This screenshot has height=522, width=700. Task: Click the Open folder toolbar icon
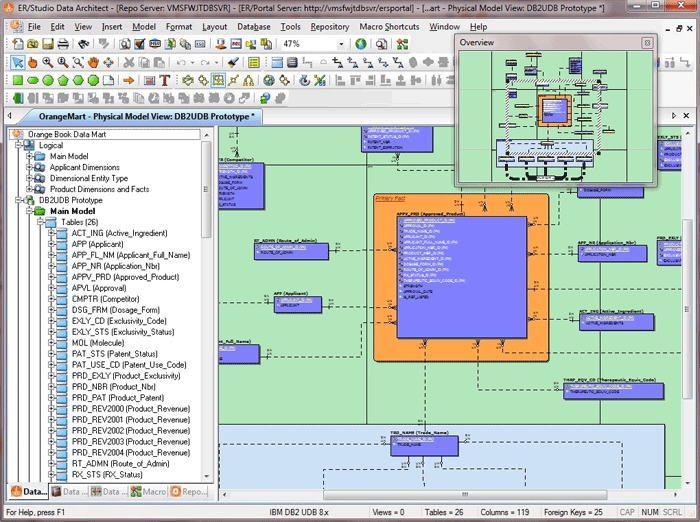pos(33,44)
